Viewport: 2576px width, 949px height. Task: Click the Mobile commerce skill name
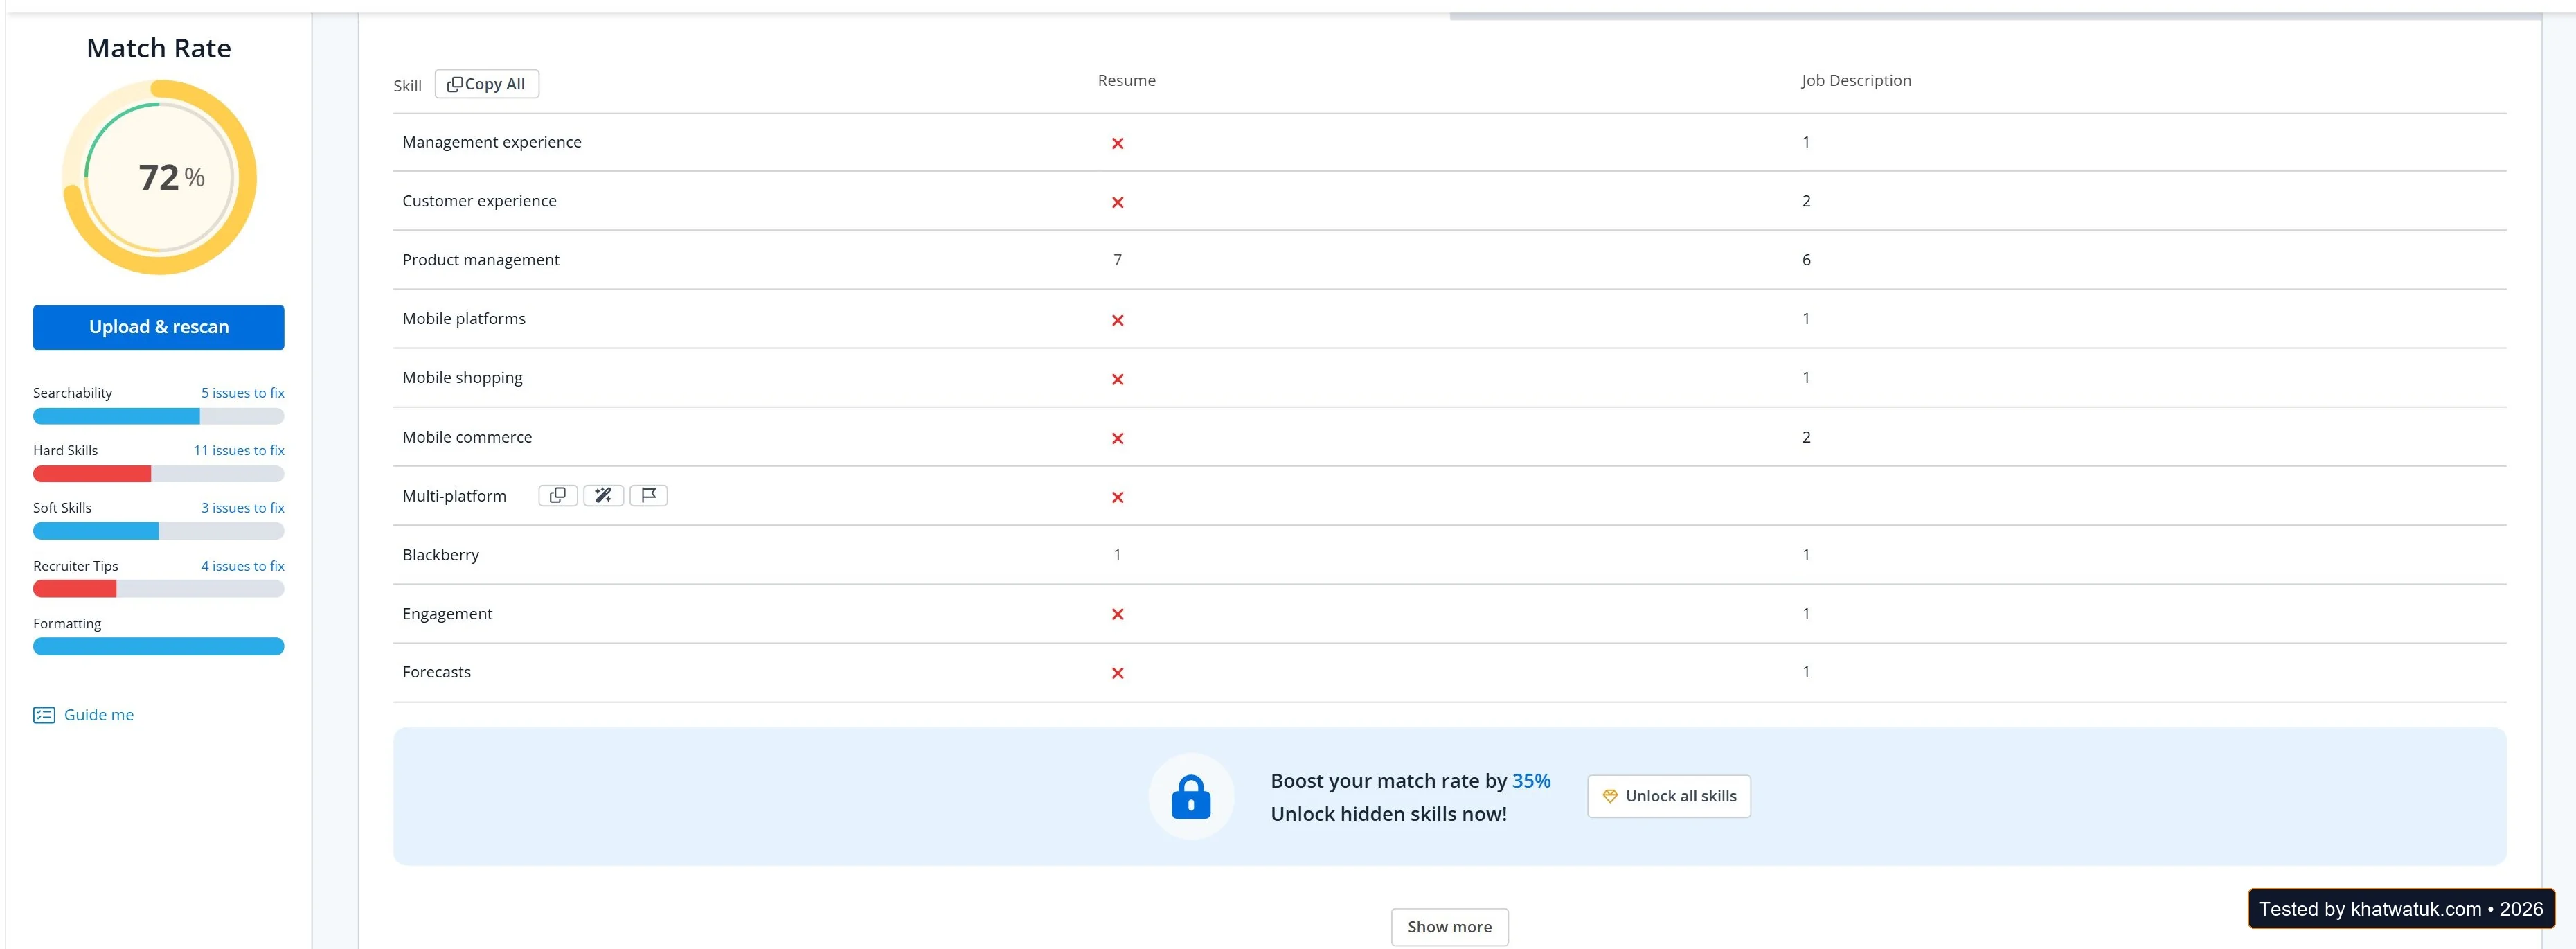467,437
